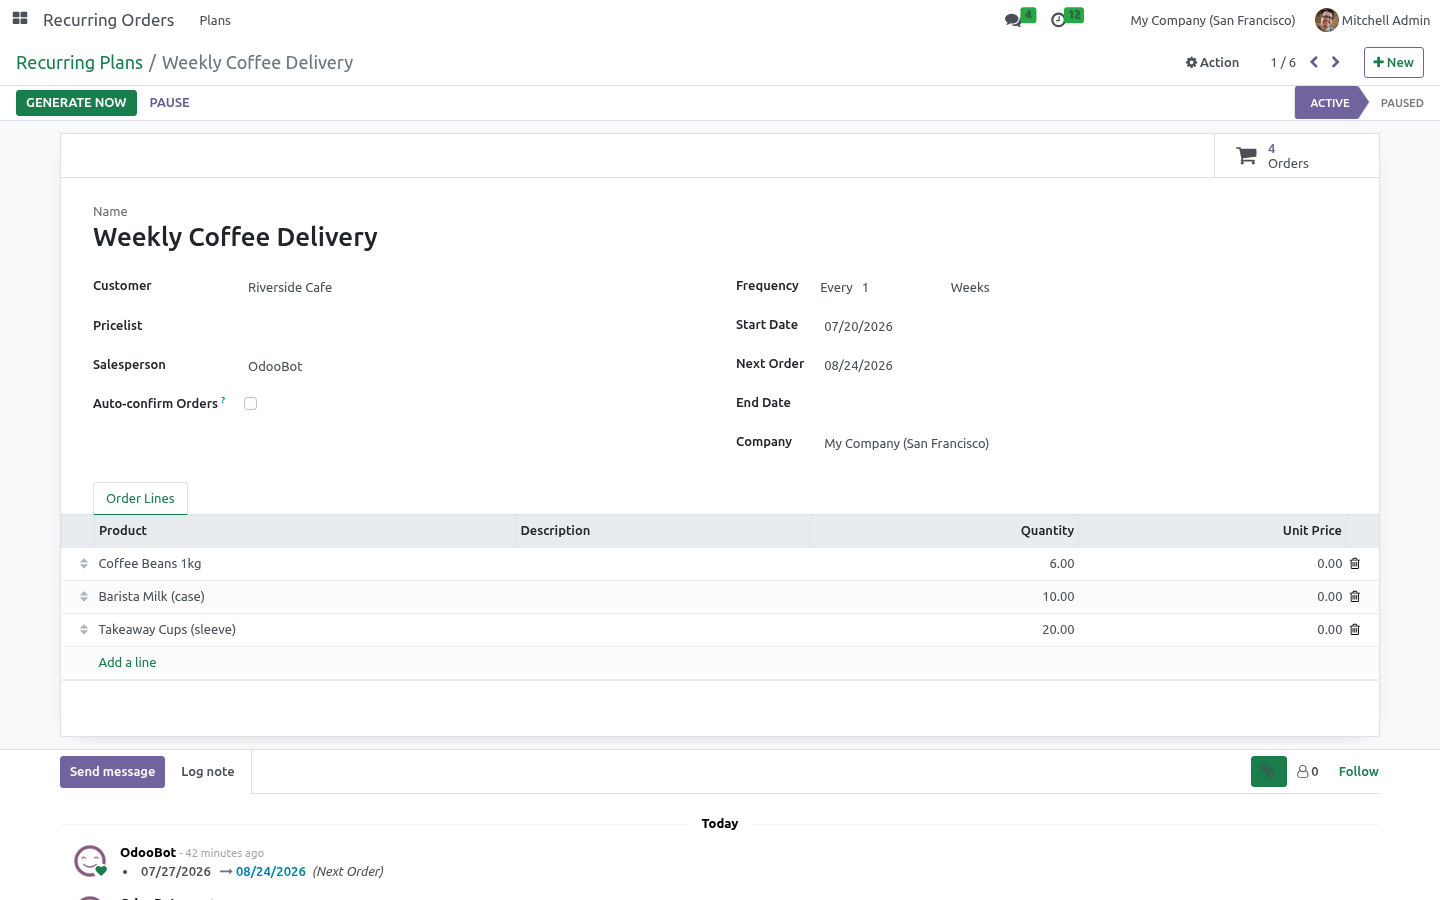Sort by the Unit Price column header
The image size is (1440, 900).
pyautogui.click(x=1212, y=531)
